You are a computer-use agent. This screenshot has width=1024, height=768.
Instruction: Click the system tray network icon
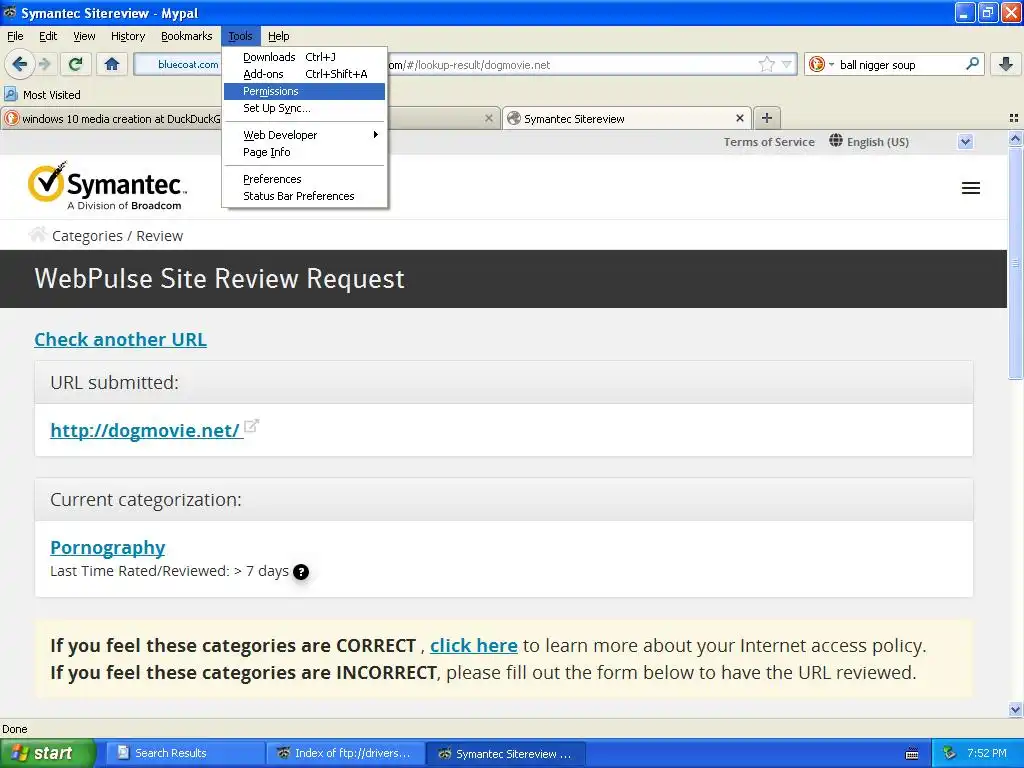[x=950, y=753]
